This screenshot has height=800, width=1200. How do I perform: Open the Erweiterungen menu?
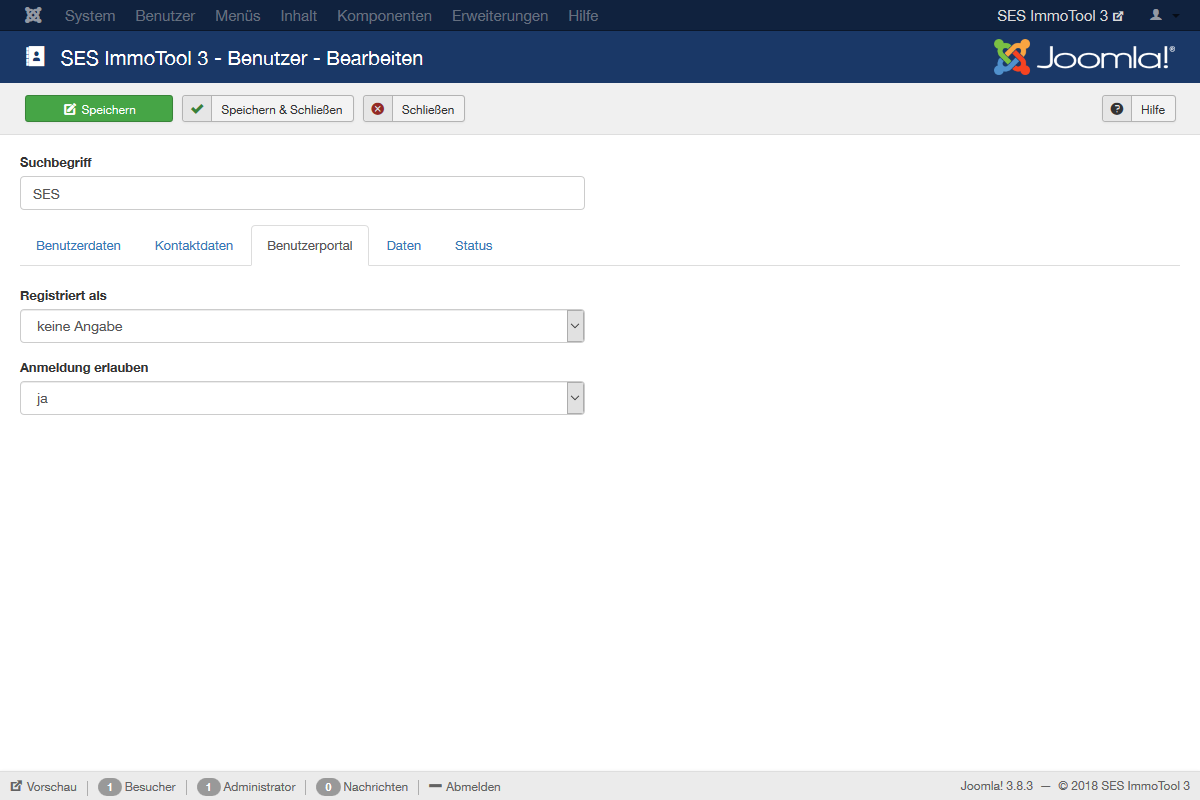coord(499,16)
